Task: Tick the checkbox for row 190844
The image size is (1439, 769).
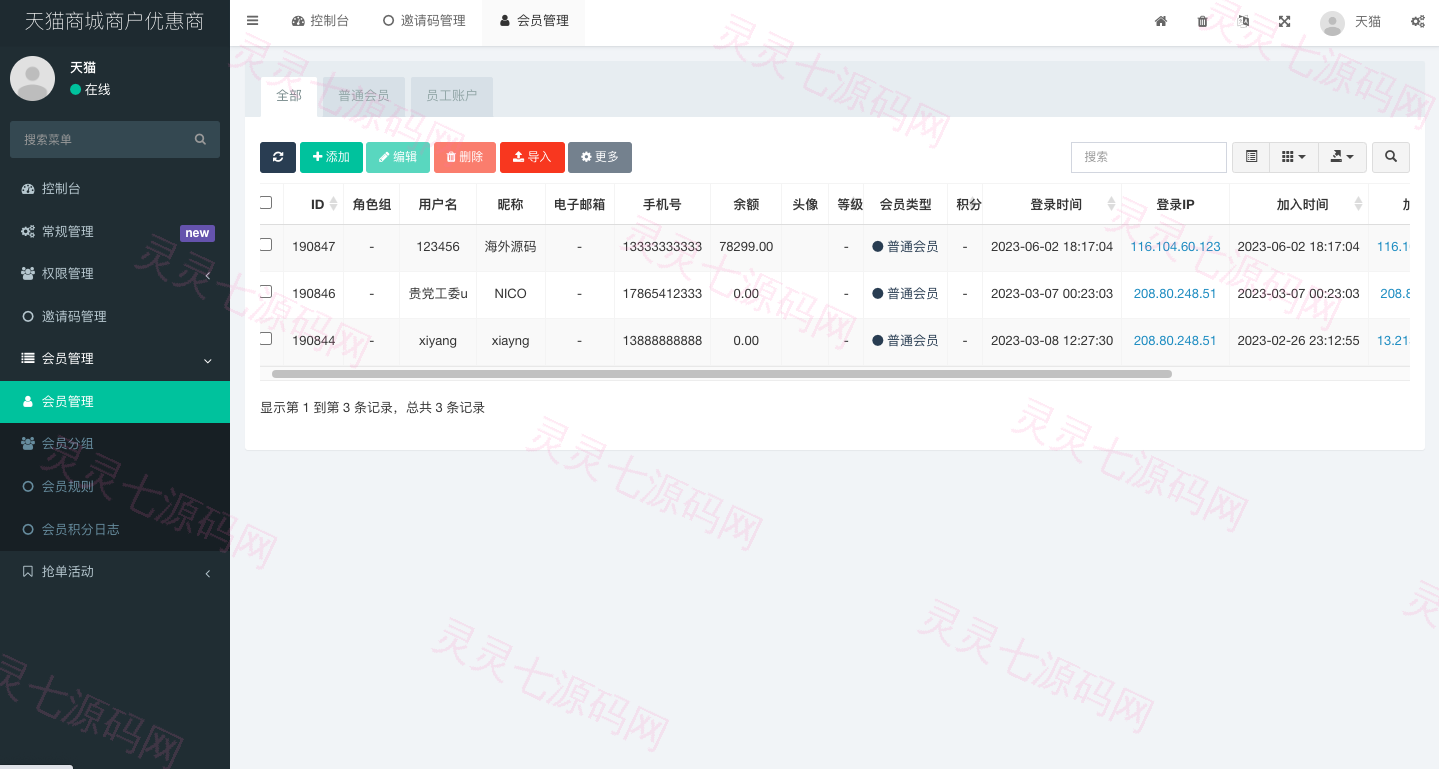Action: (x=266, y=339)
